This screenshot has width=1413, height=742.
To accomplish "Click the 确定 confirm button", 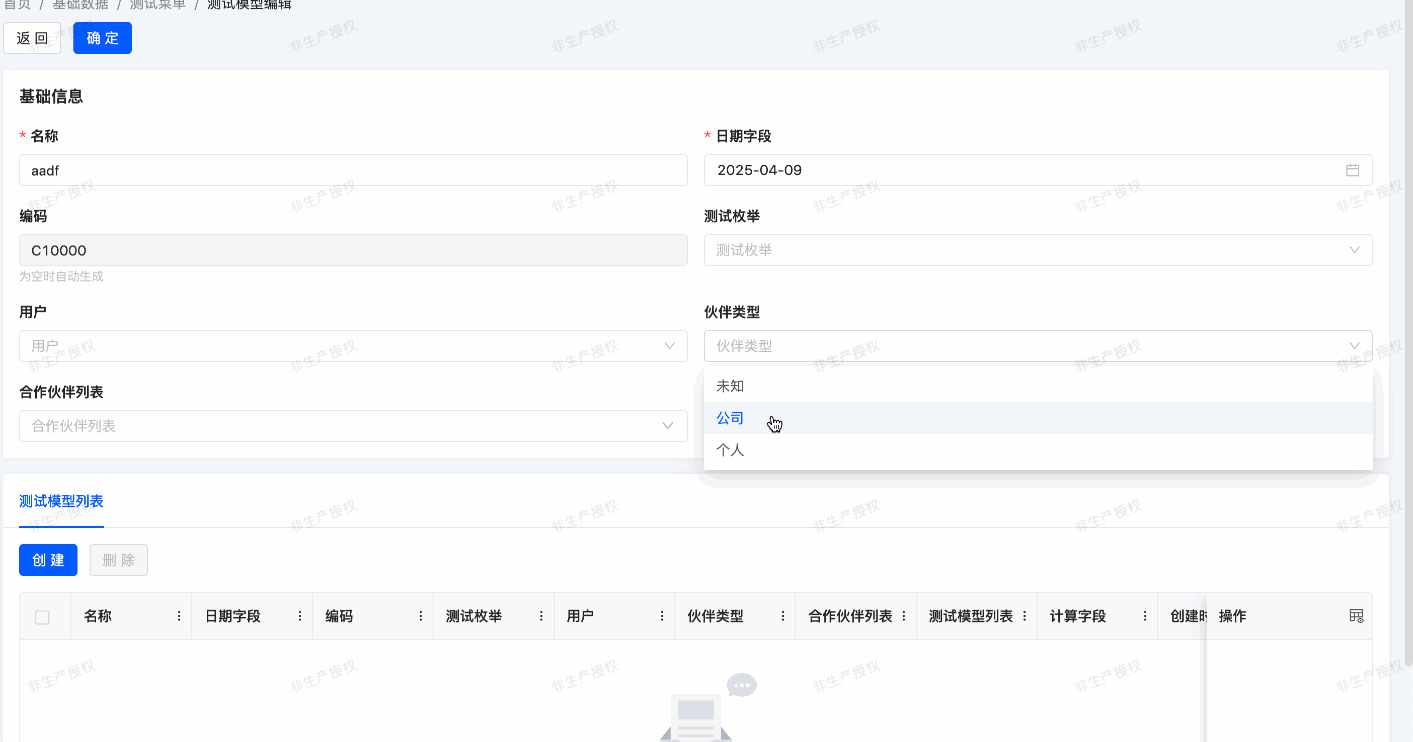I will (x=102, y=38).
